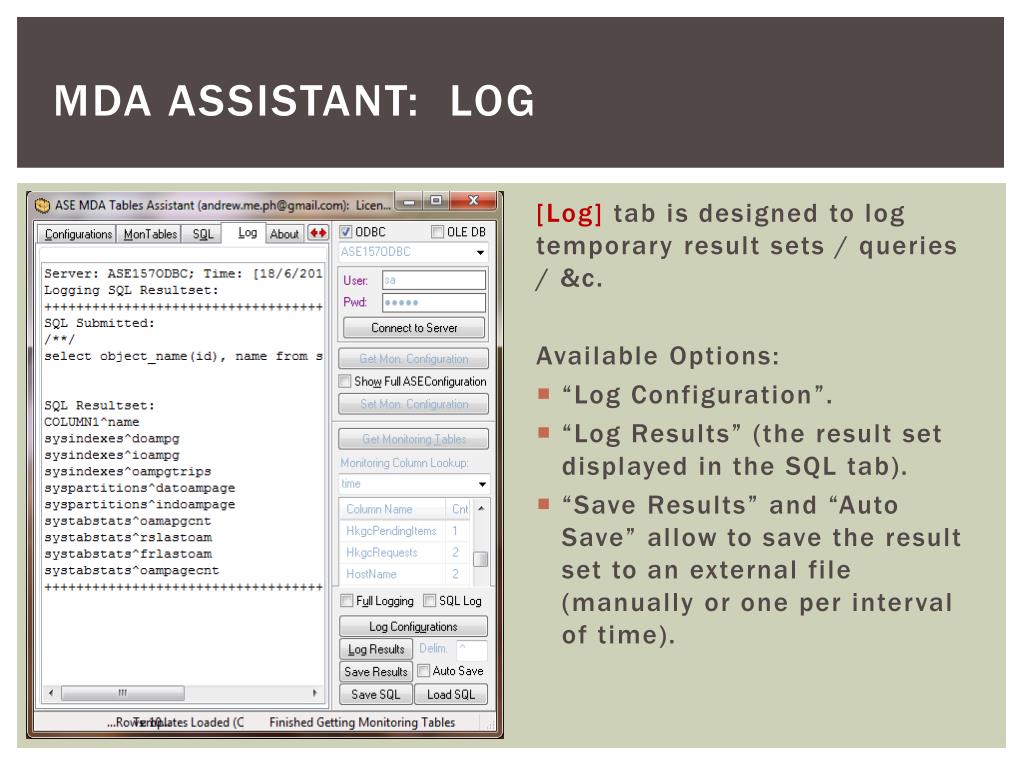This screenshot has width=1024, height=768.
Task: Select the HkgcPendingItems row
Action: click(406, 531)
